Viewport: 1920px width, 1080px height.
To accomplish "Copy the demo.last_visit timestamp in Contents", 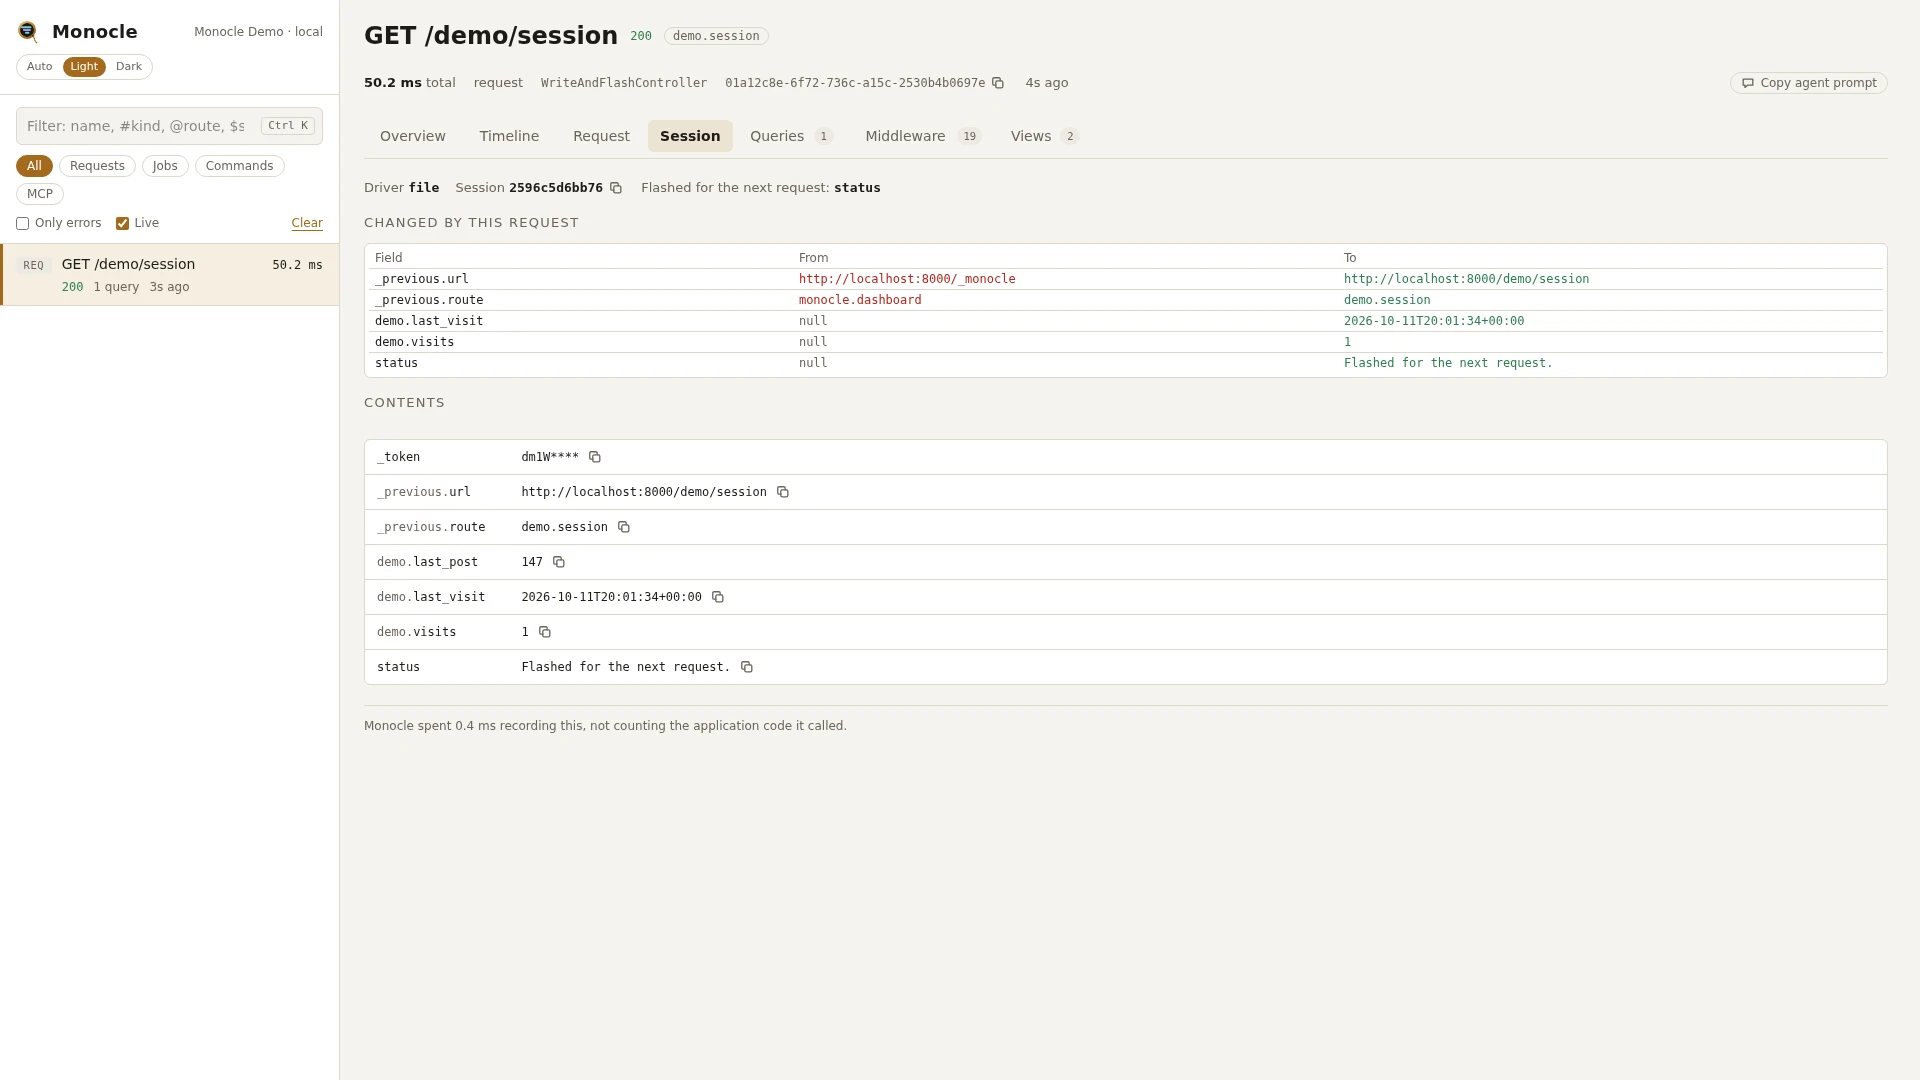I will 718,597.
